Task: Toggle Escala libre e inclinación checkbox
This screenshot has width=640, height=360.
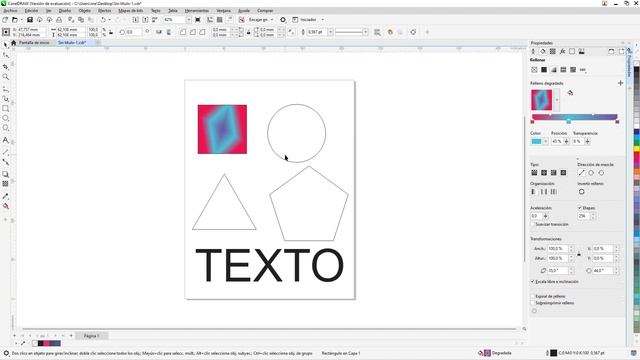Action: point(533,282)
